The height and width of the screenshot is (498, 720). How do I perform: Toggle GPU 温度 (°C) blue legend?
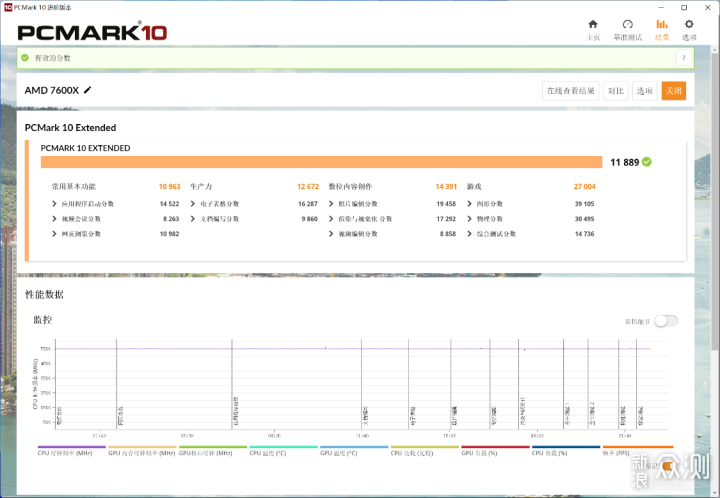click(354, 450)
